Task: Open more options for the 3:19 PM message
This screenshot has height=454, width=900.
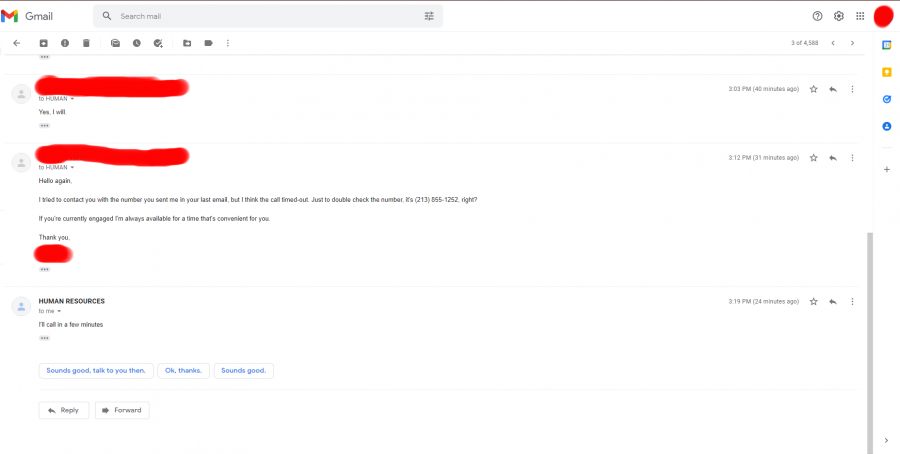Action: pyautogui.click(x=852, y=301)
